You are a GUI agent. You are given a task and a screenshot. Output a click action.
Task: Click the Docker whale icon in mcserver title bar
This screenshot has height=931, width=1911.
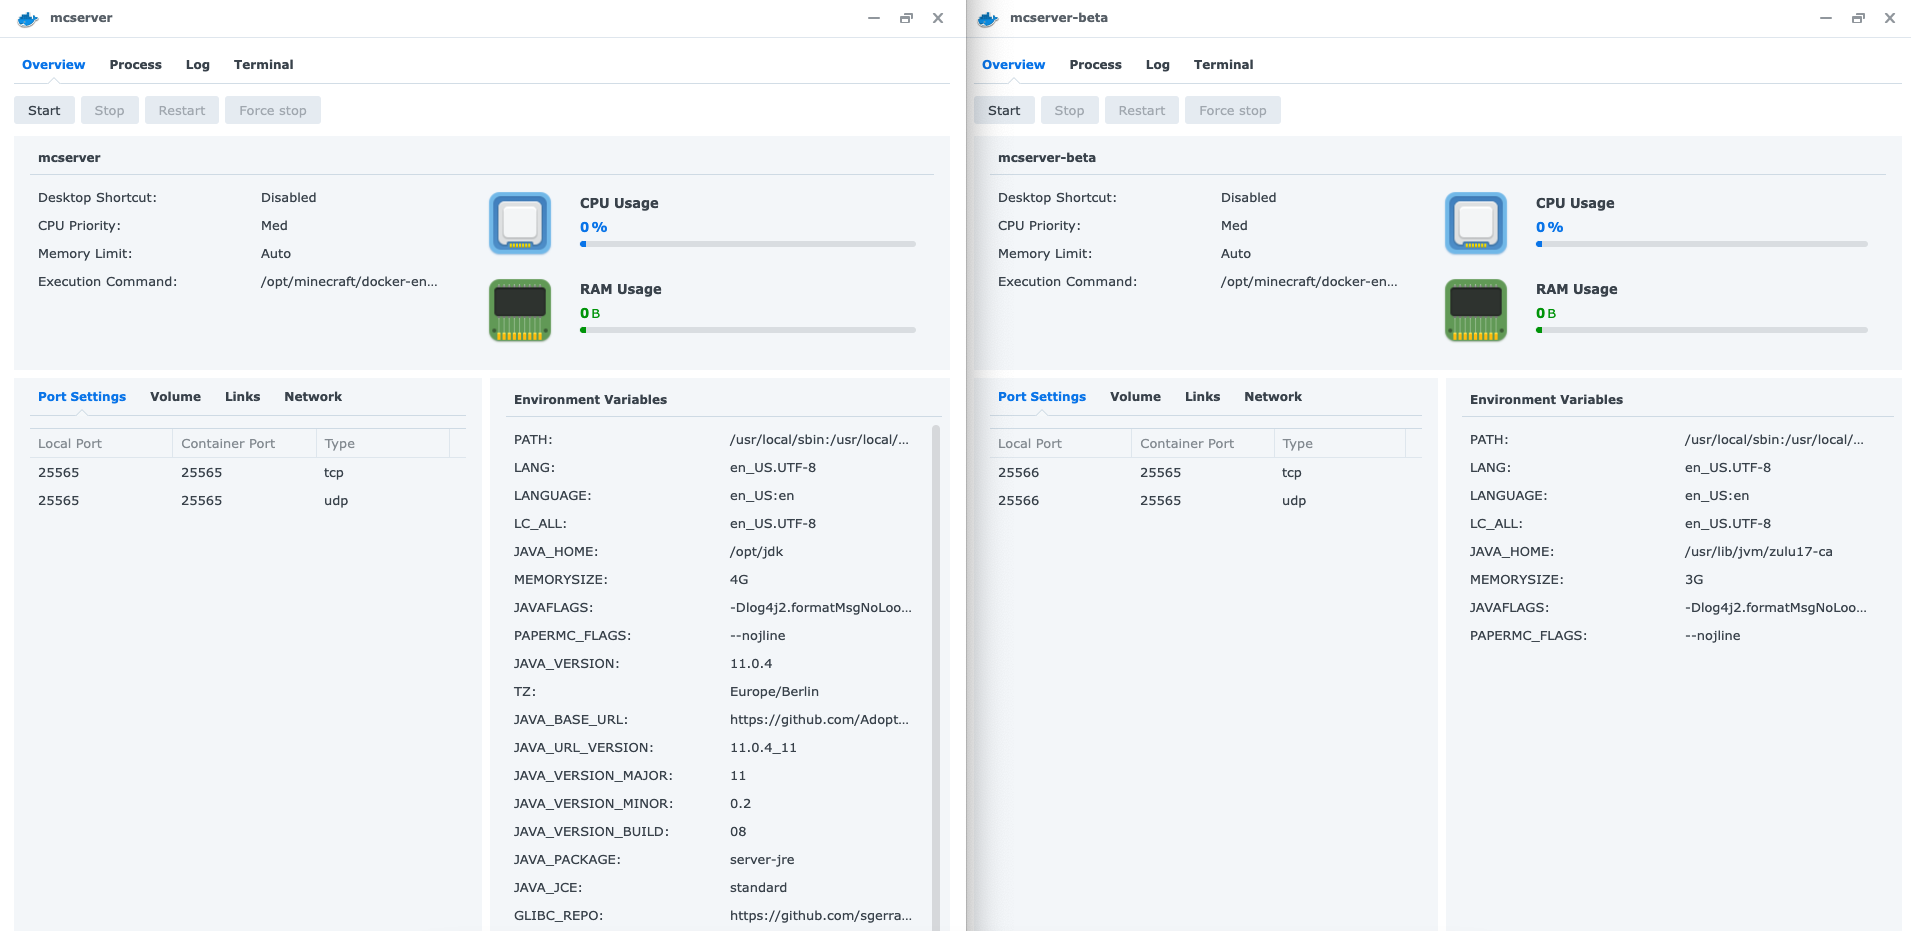(28, 18)
